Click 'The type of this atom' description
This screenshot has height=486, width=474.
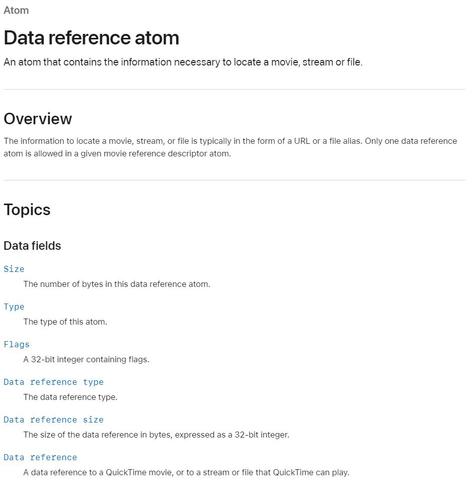(x=65, y=322)
